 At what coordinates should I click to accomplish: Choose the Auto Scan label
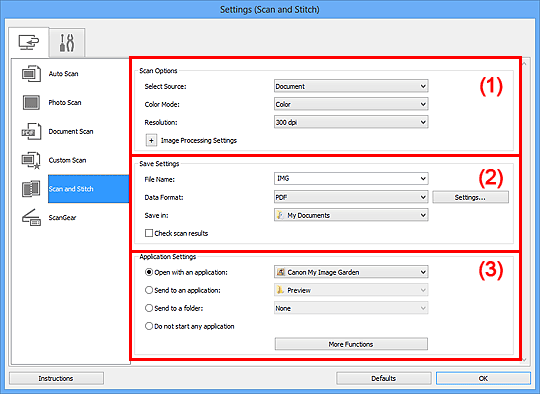click(63, 74)
